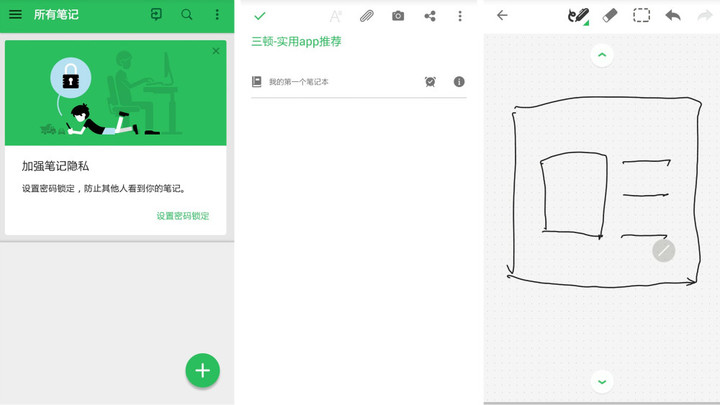Image resolution: width=720 pixels, height=405 pixels.
Task: Select the pen drawing tool
Action: pyautogui.click(x=579, y=16)
